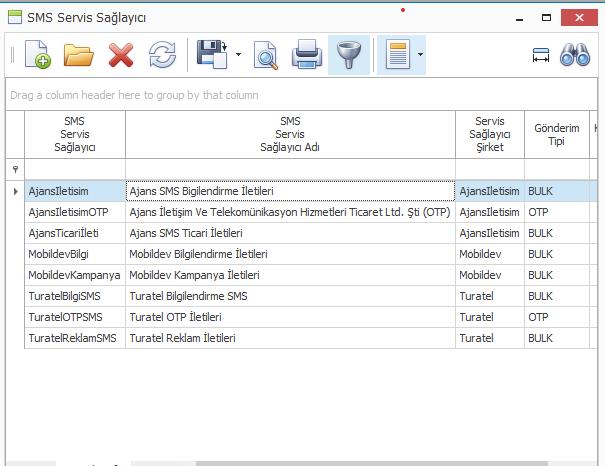Click filter cell under SMS Servis Sağlayıcı column
Image resolution: width=605 pixels, height=466 pixels.
75,169
